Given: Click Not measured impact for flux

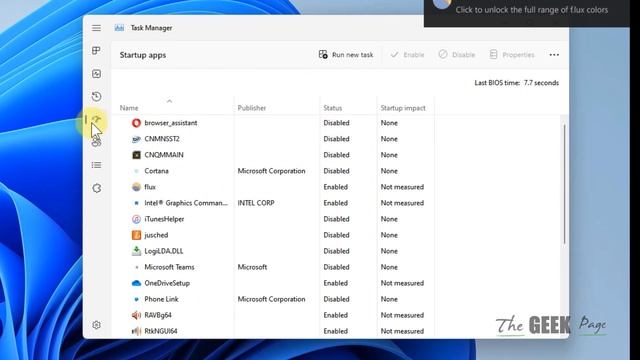Looking at the screenshot, I should click(402, 187).
